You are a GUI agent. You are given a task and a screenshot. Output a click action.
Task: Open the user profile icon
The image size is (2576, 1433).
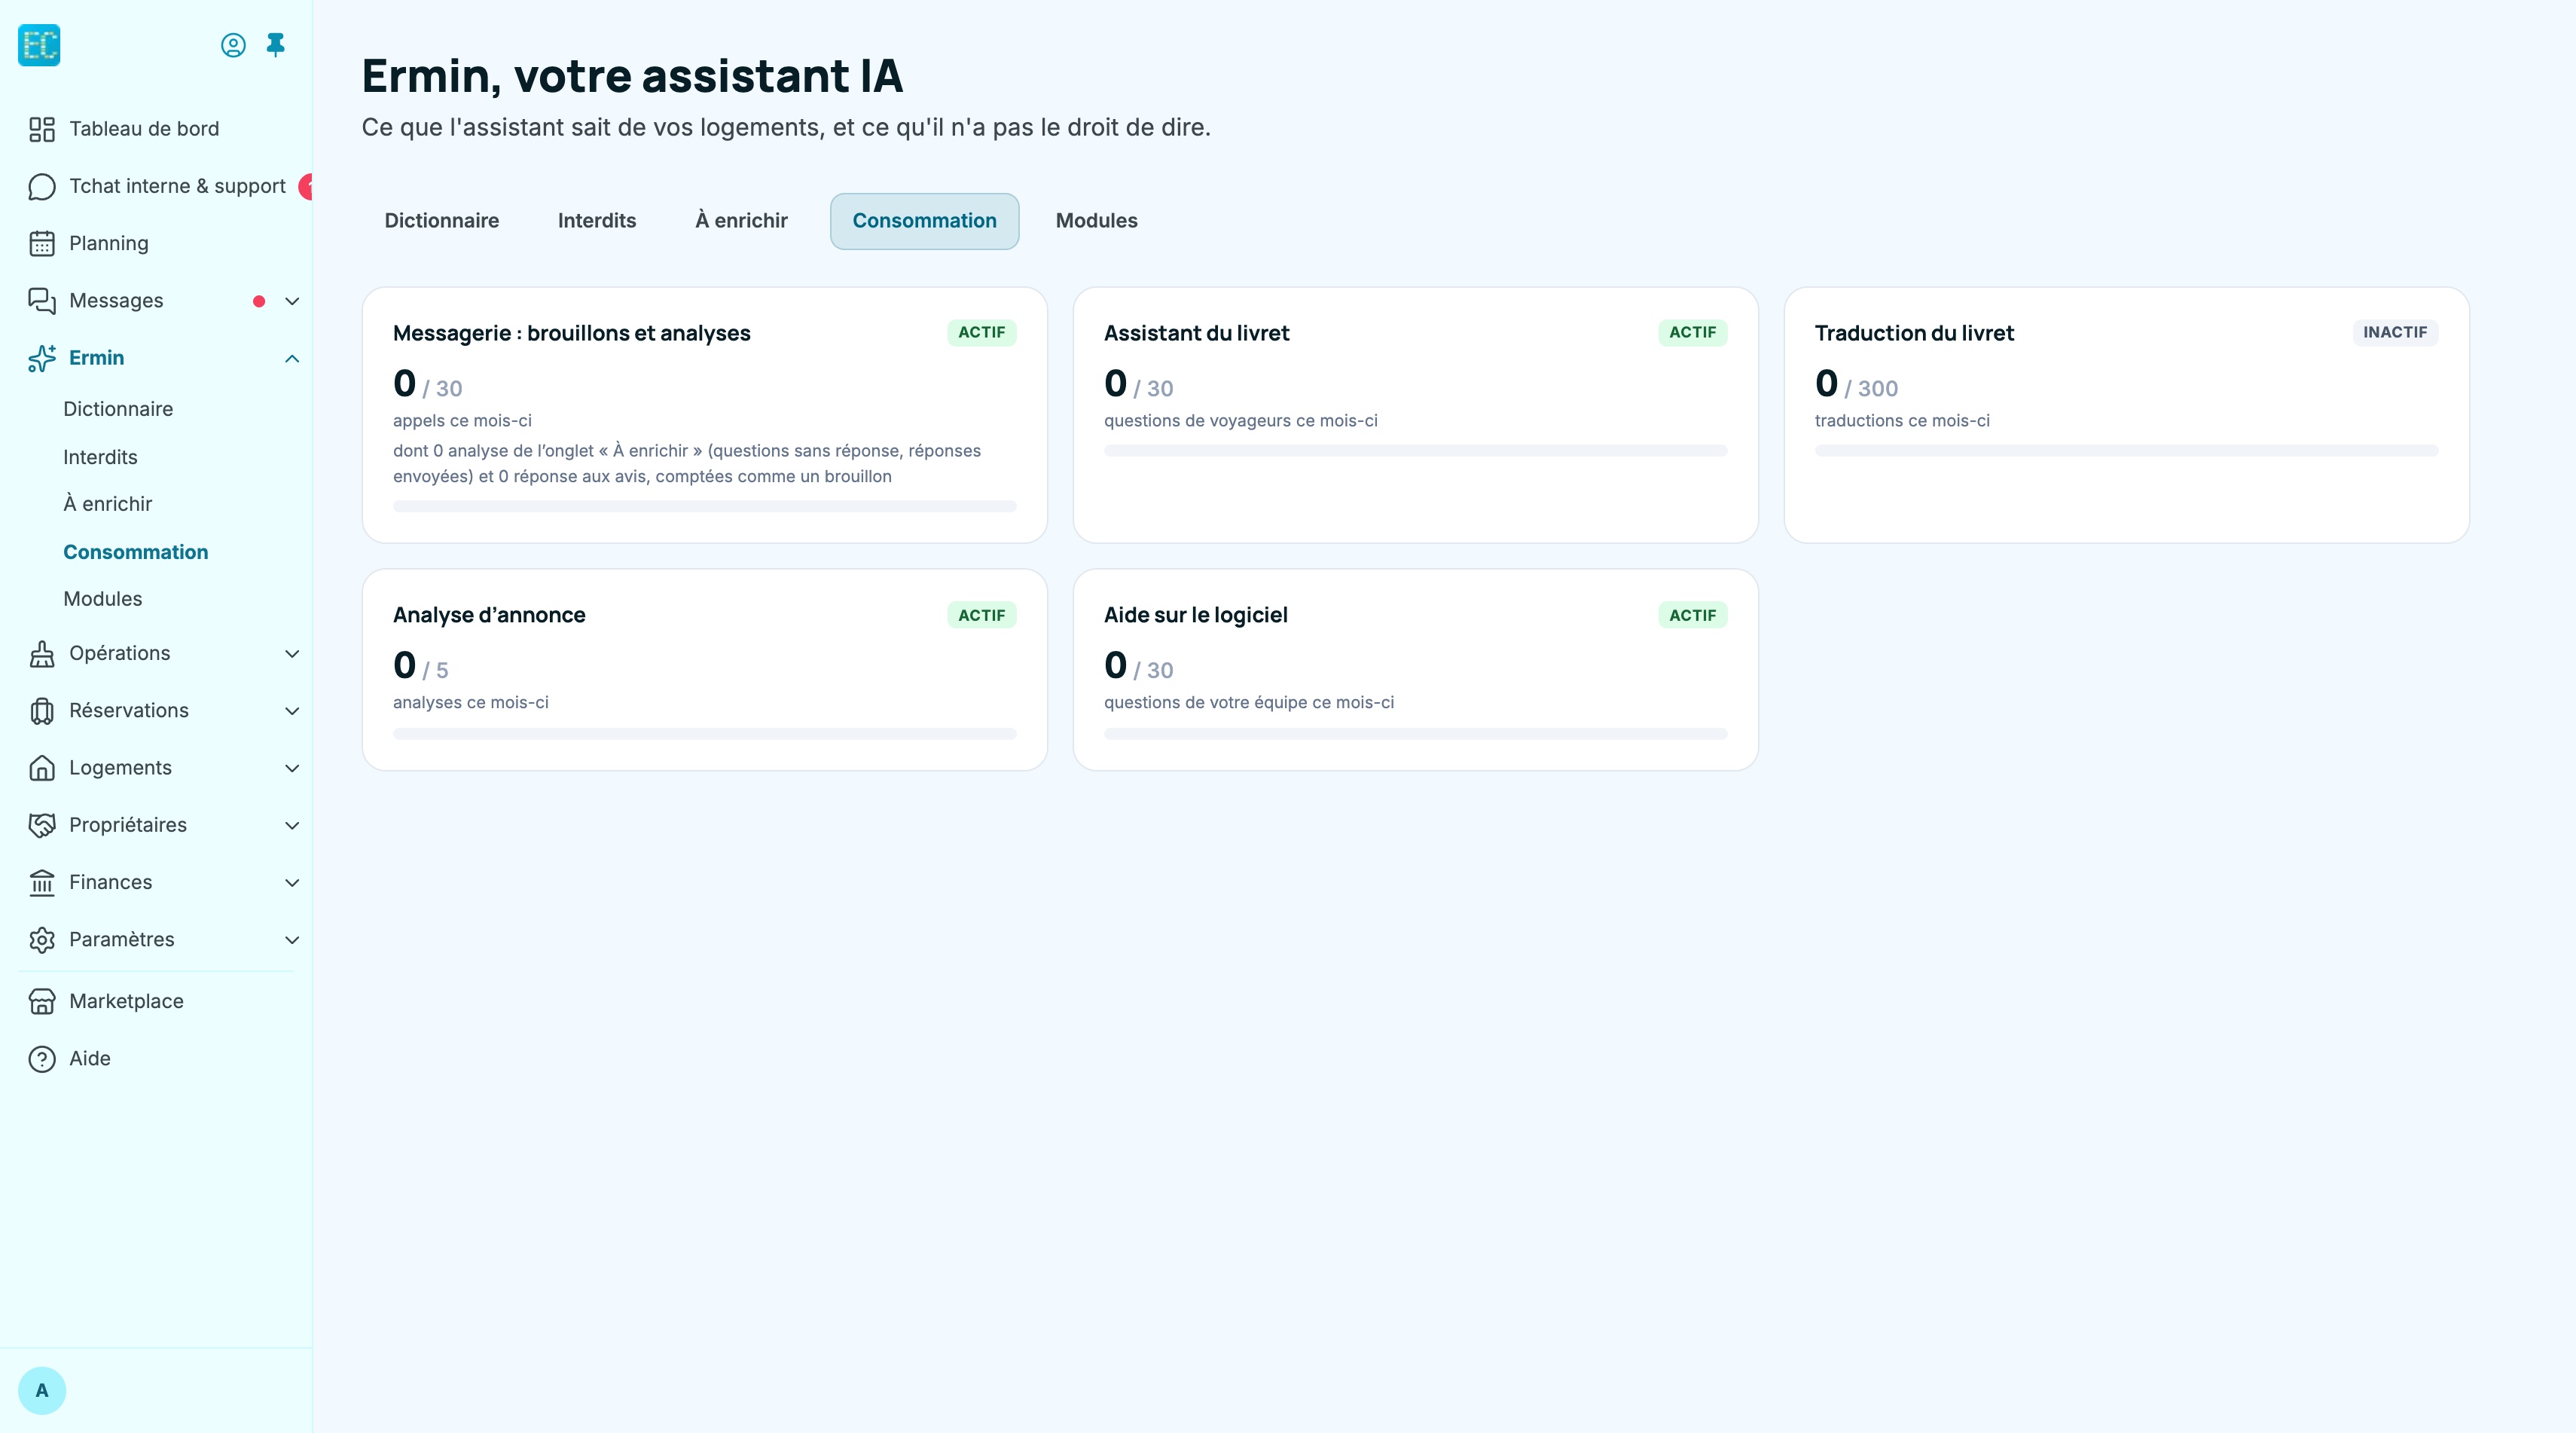click(233, 45)
